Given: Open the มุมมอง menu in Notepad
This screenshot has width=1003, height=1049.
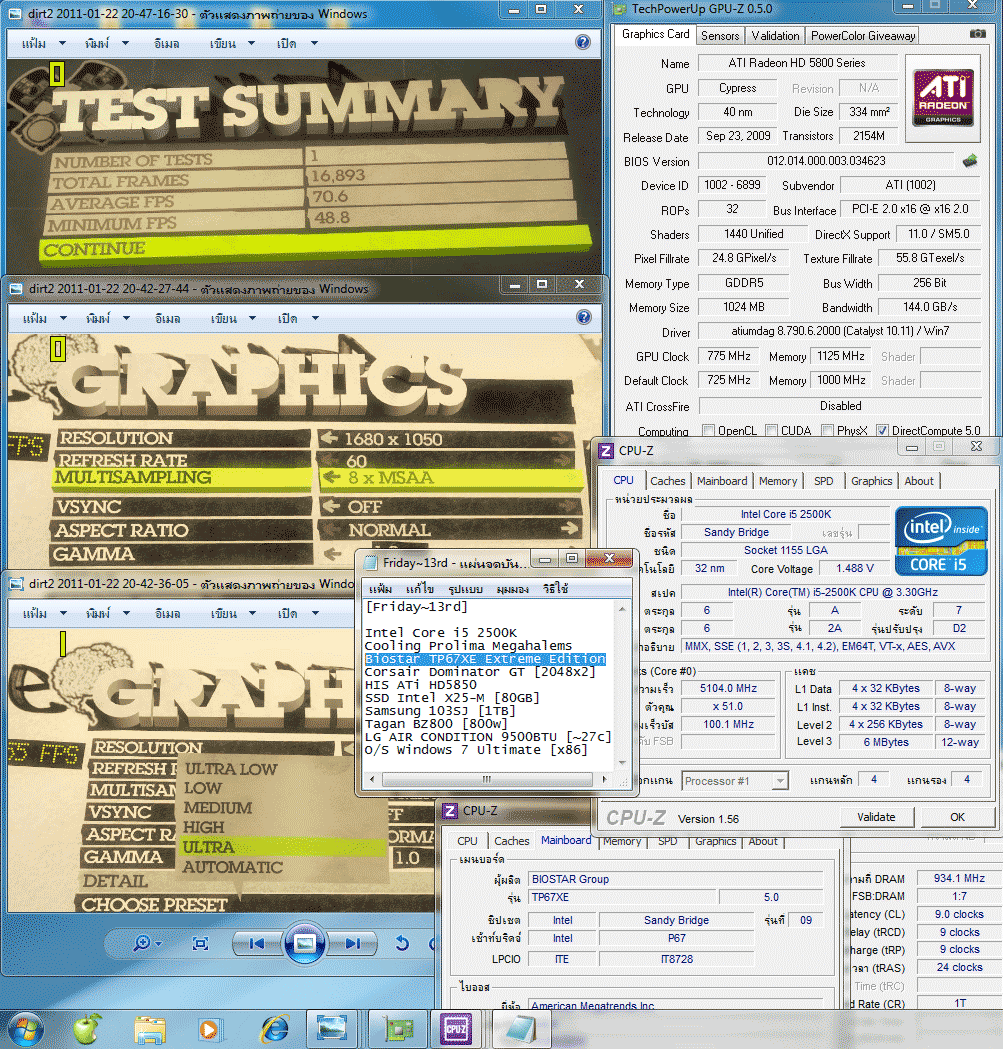Looking at the screenshot, I should pyautogui.click(x=512, y=589).
